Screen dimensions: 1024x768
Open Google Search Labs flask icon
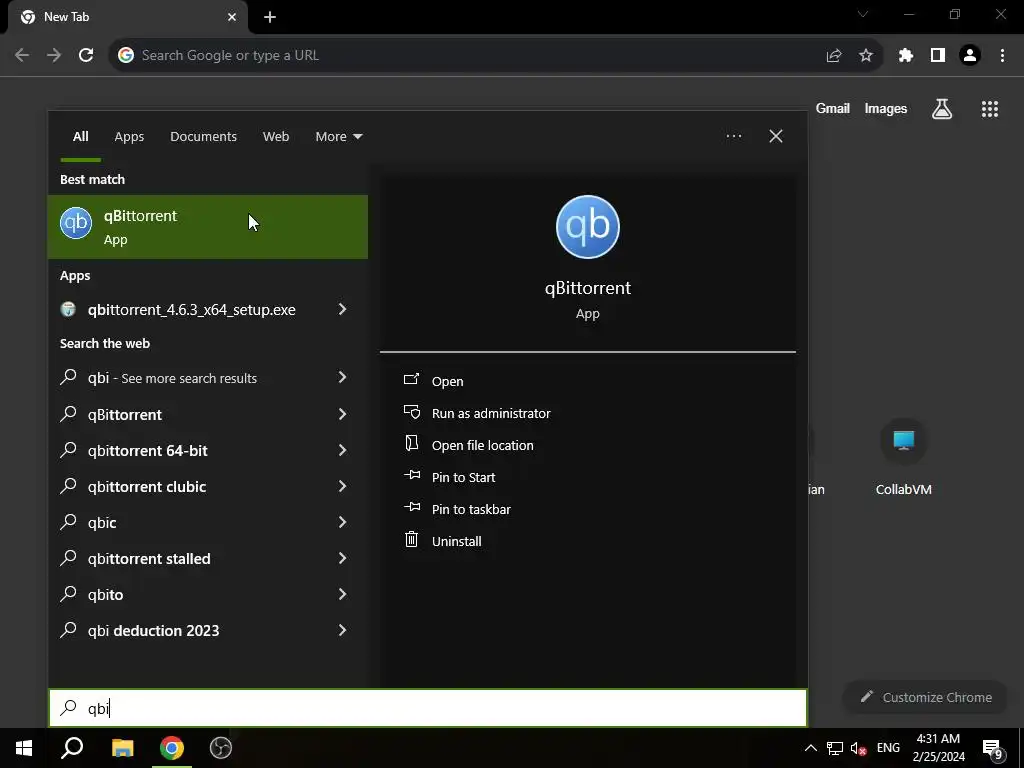tap(942, 108)
